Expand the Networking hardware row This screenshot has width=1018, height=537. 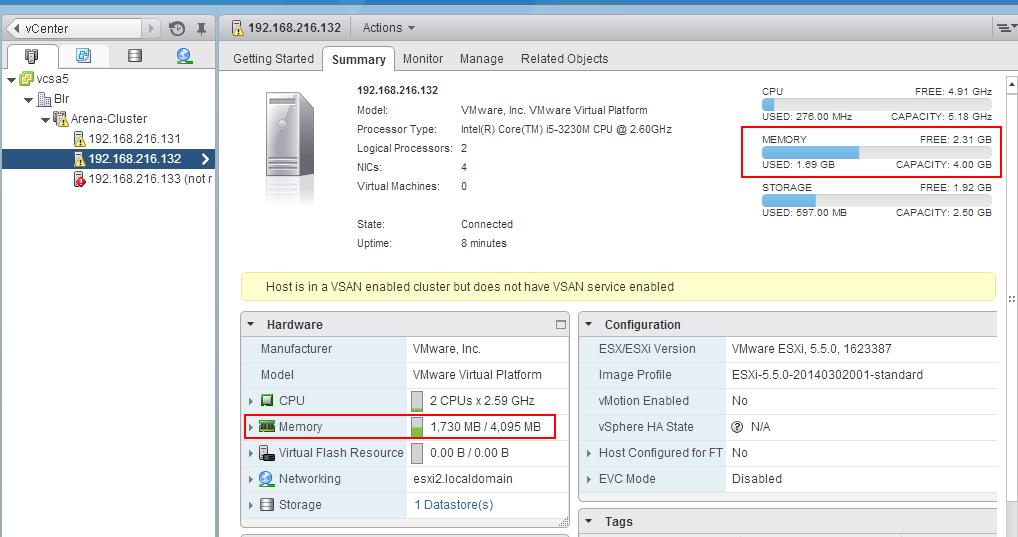(251, 479)
